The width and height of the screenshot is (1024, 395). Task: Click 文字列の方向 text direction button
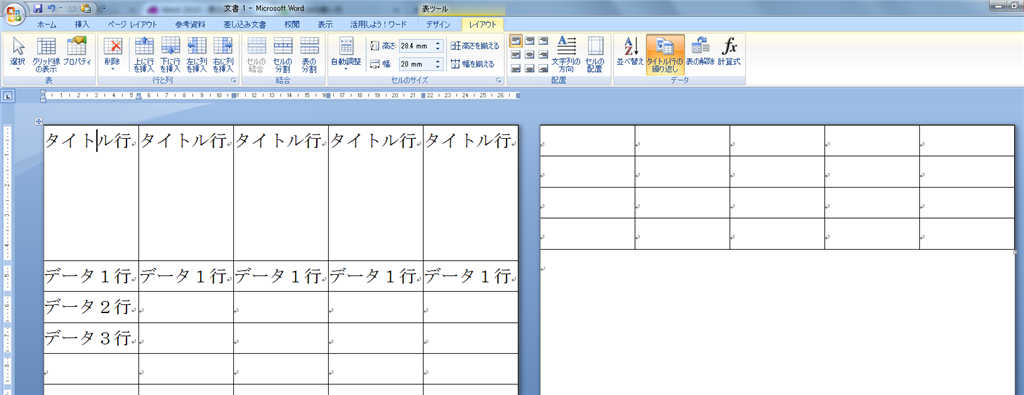566,54
